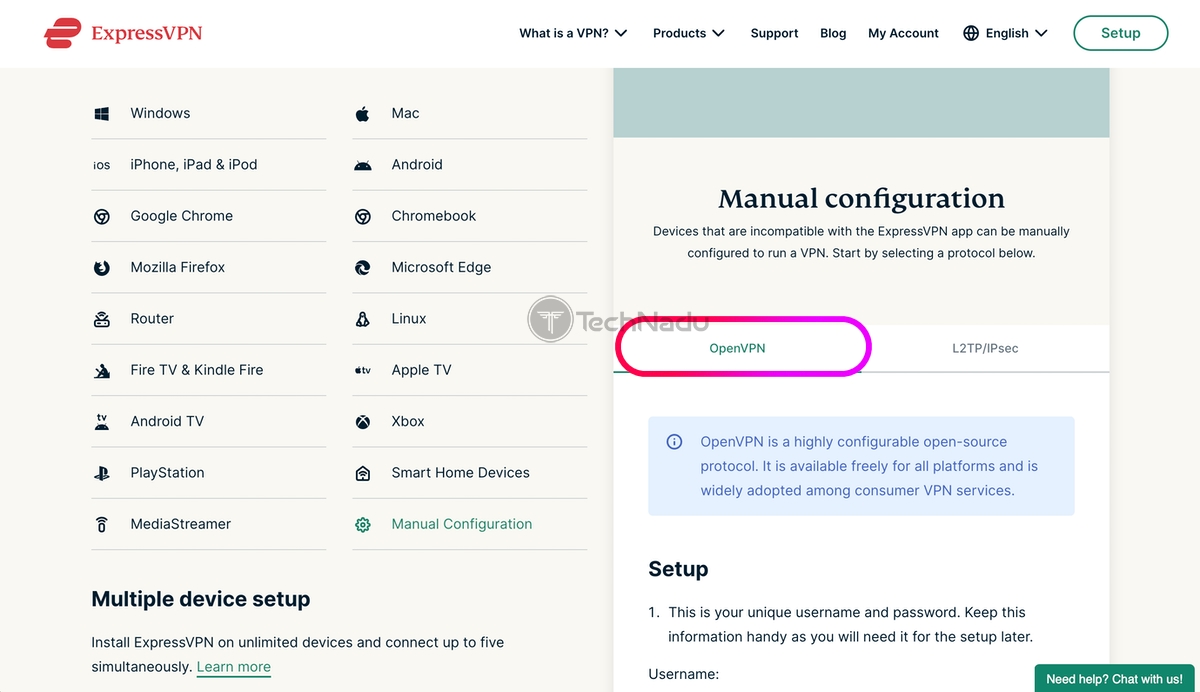This screenshot has height=692, width=1200.
Task: Expand the What is a VPN? menu
Action: tap(573, 33)
